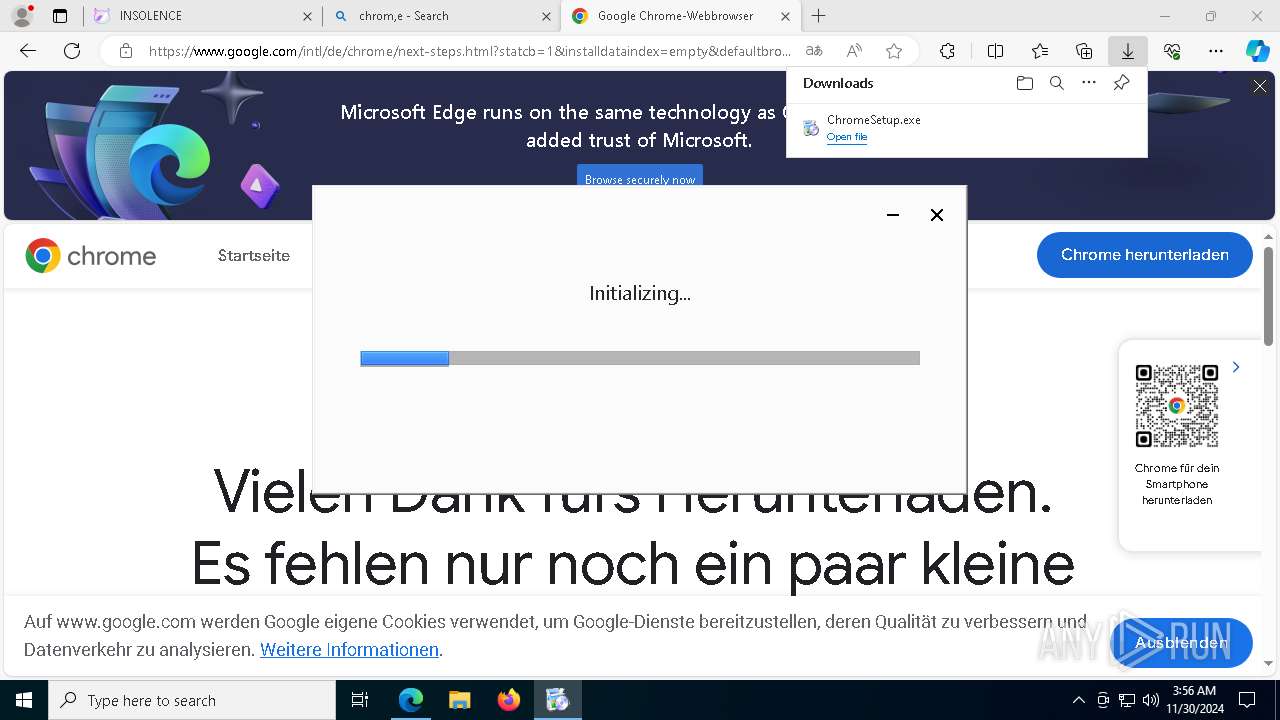Add this page to favorites

[x=894, y=51]
